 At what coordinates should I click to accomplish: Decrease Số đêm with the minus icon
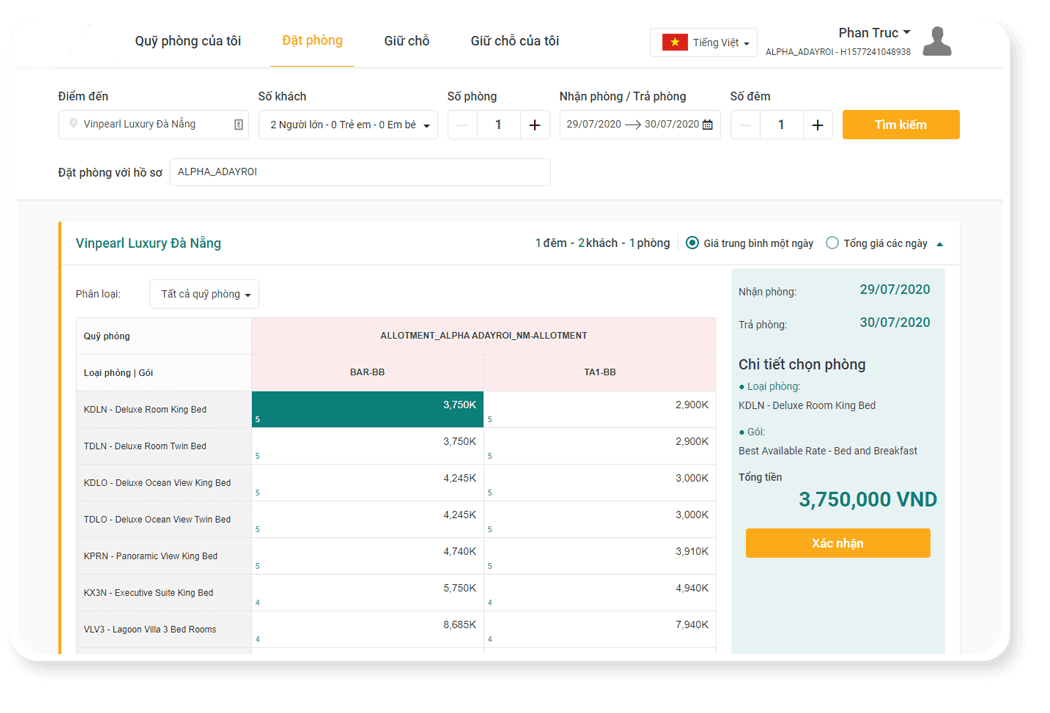tap(744, 125)
